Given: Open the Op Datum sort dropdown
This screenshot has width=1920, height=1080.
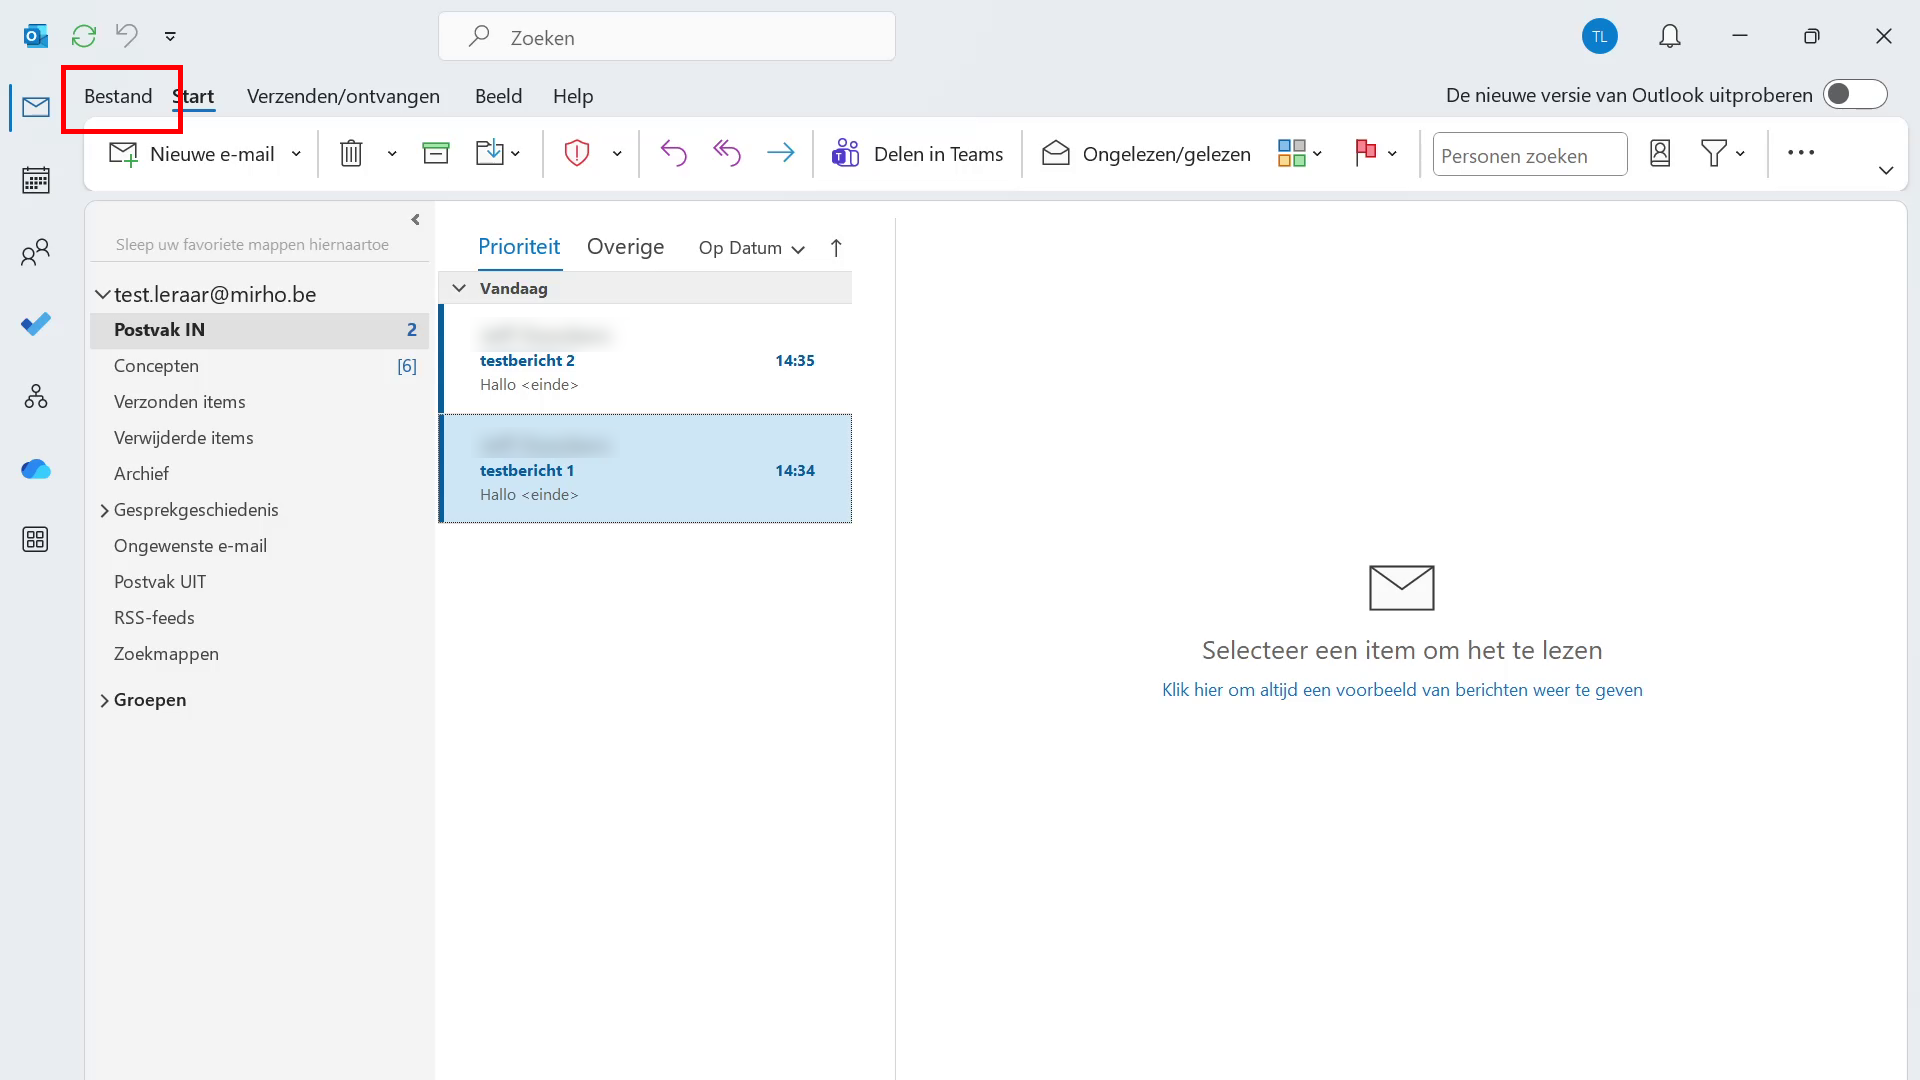Looking at the screenshot, I should [x=751, y=248].
